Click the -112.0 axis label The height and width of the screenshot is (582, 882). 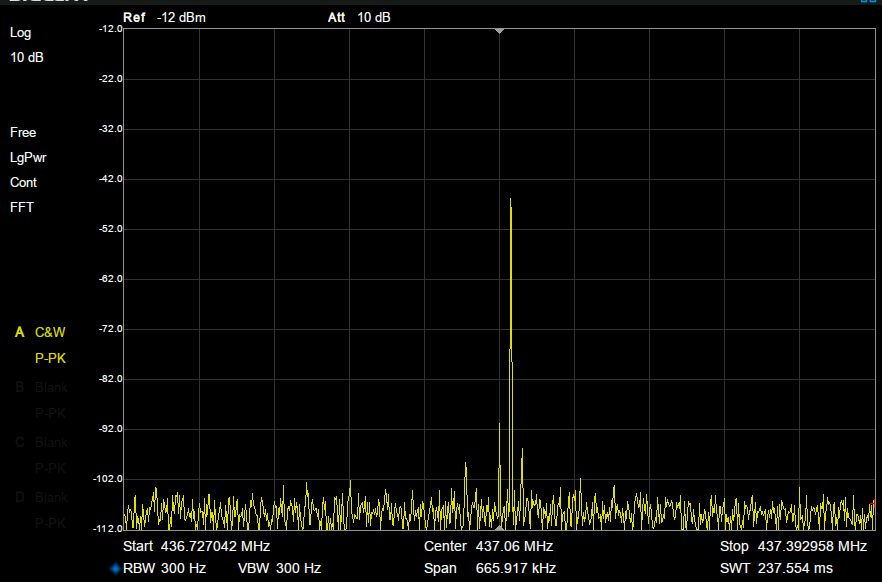click(108, 529)
